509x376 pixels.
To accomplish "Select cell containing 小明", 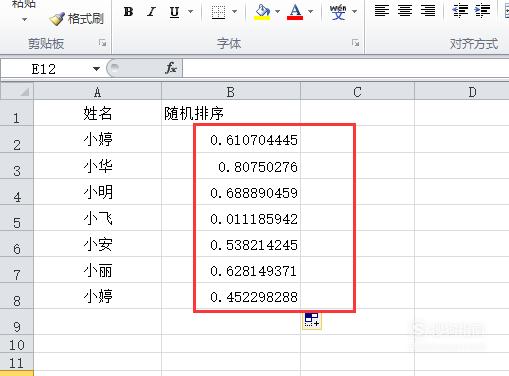I will tap(98, 192).
